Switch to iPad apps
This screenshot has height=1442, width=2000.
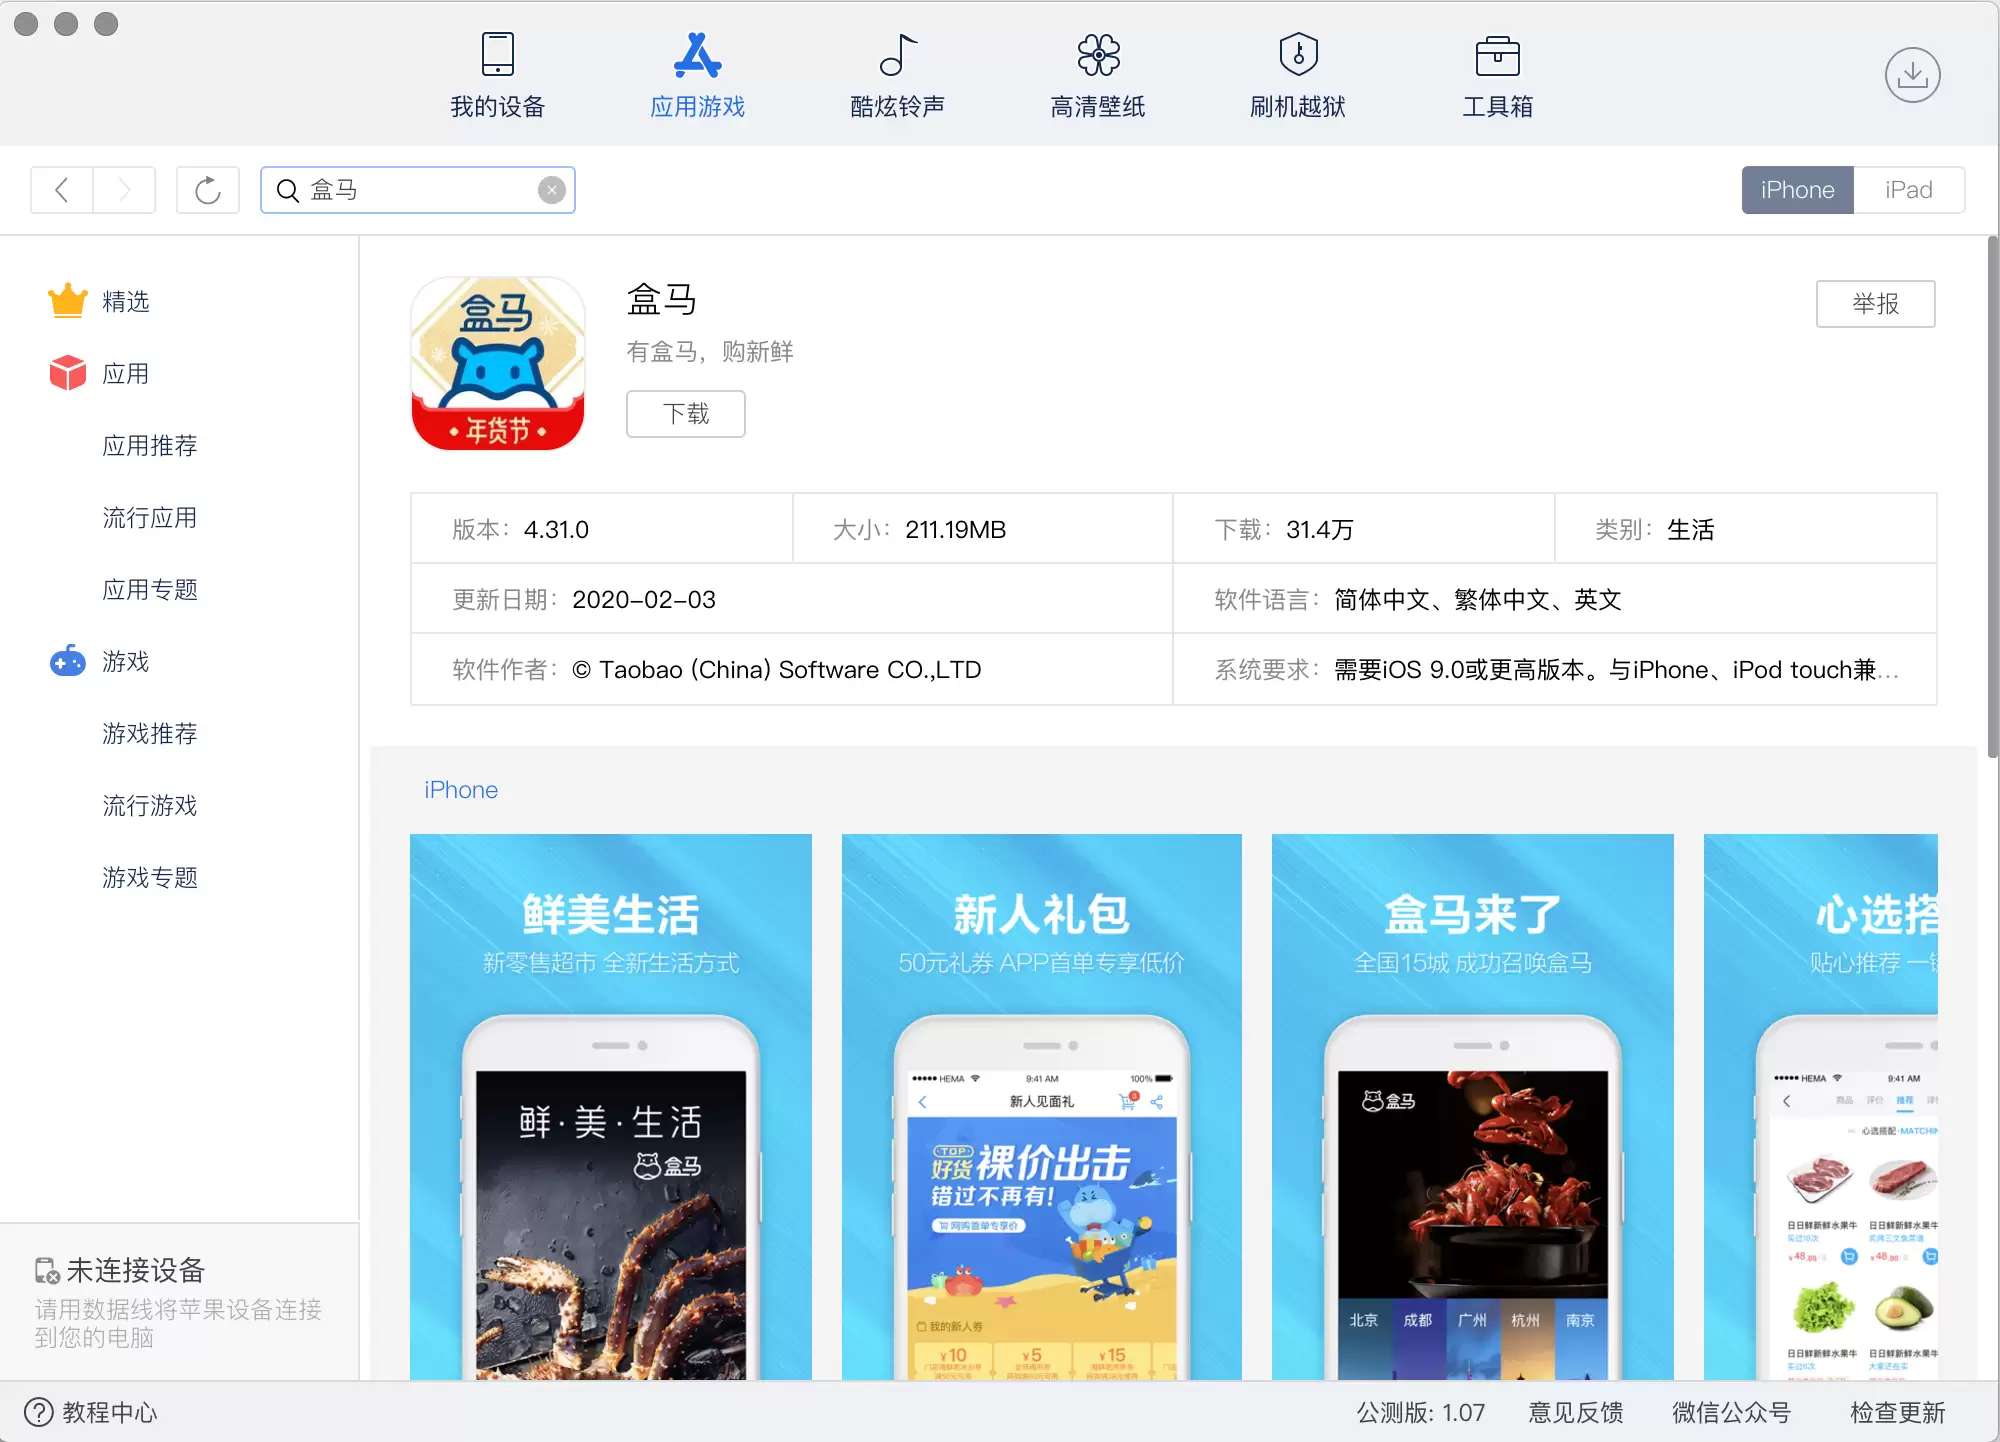click(1908, 190)
